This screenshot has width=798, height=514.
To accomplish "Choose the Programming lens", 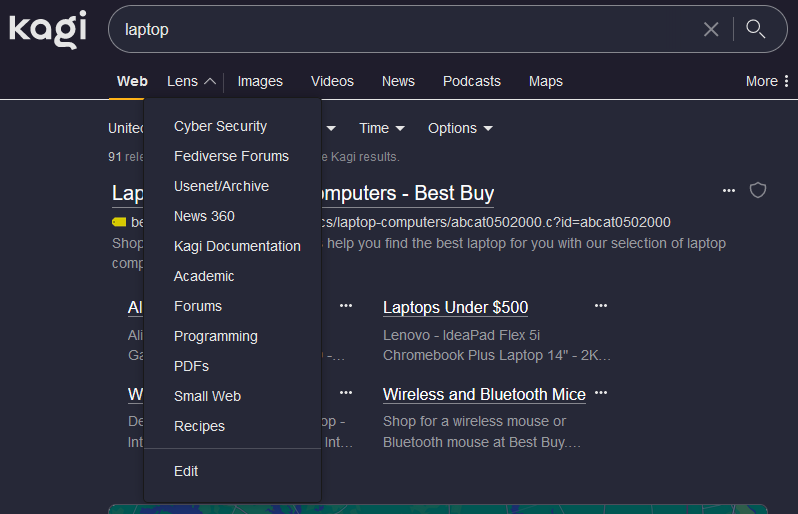I will pyautogui.click(x=215, y=336).
